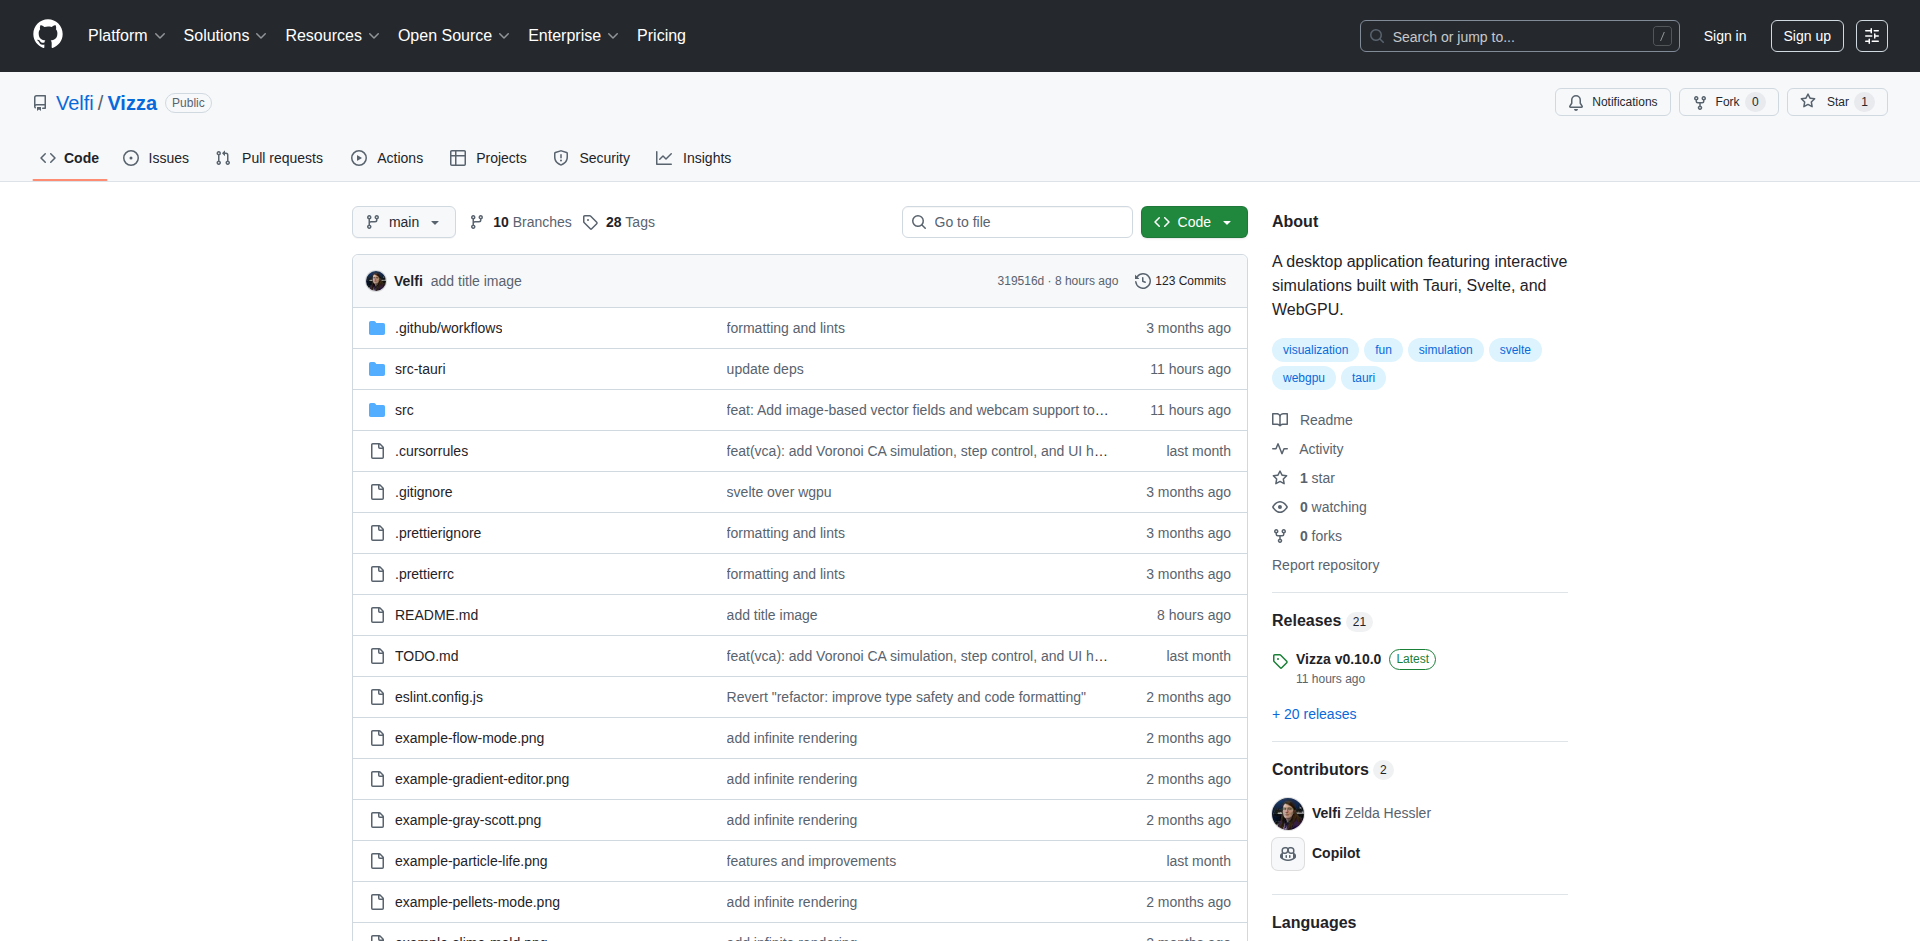
Task: Click Sign in
Action: pos(1725,36)
